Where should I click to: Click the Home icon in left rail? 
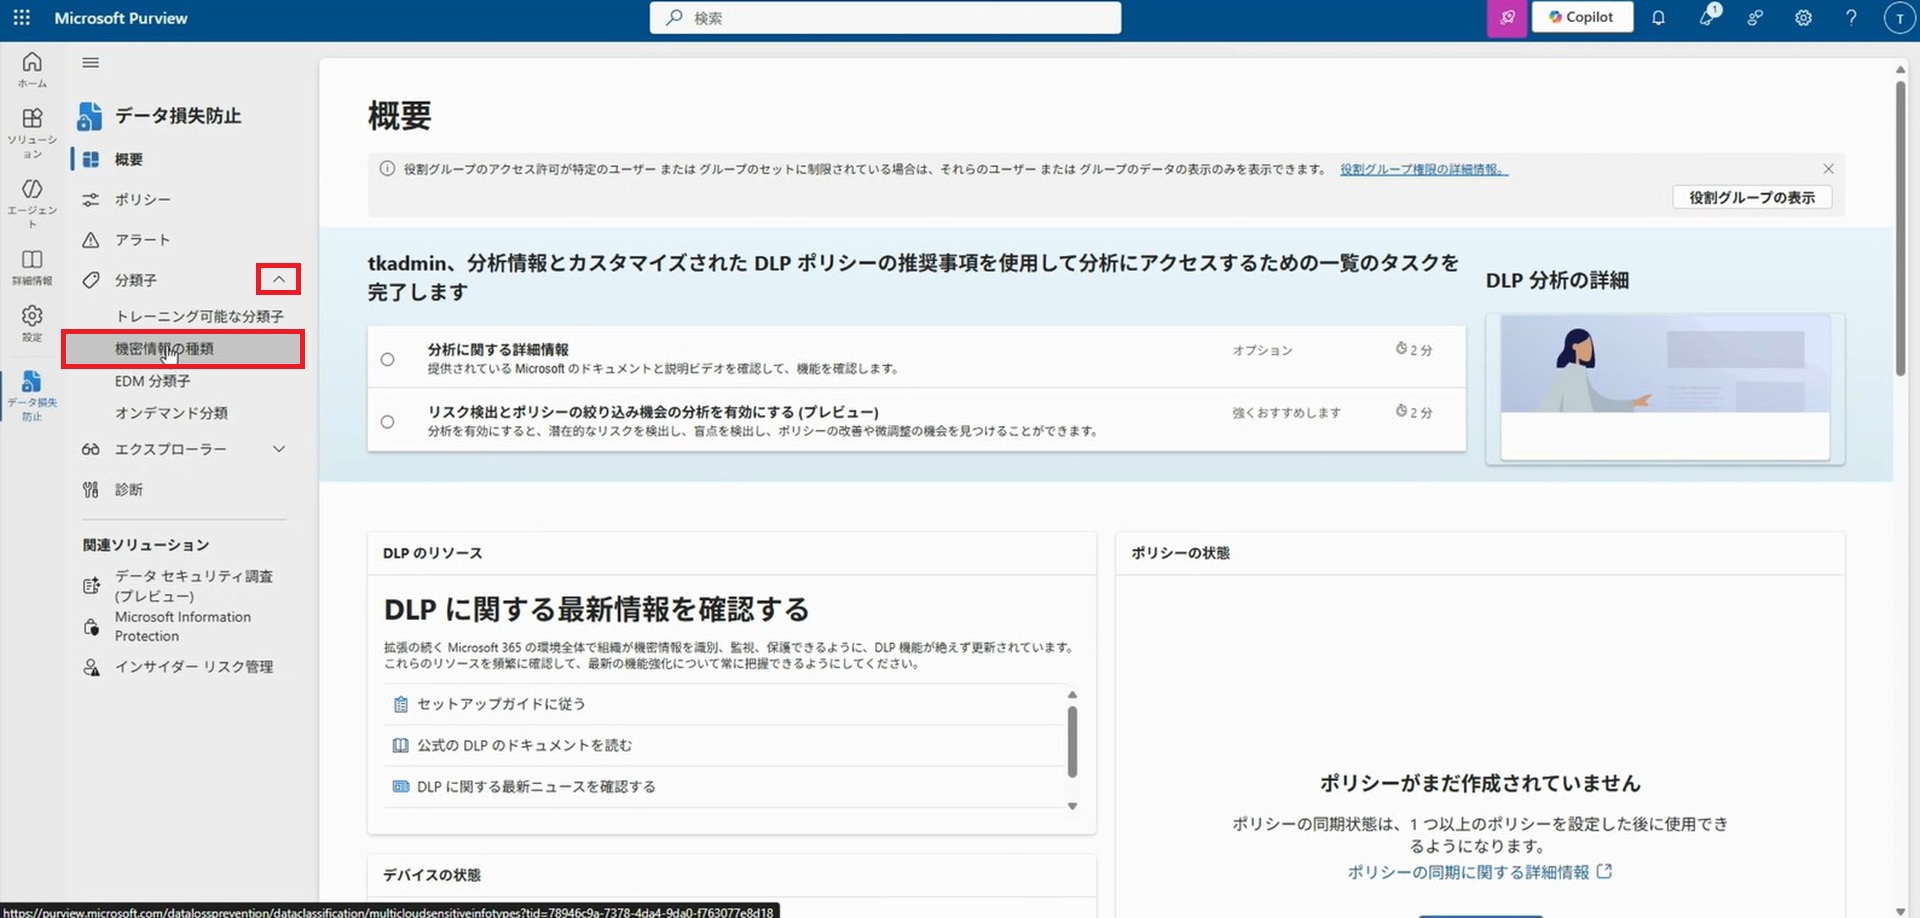[32, 68]
